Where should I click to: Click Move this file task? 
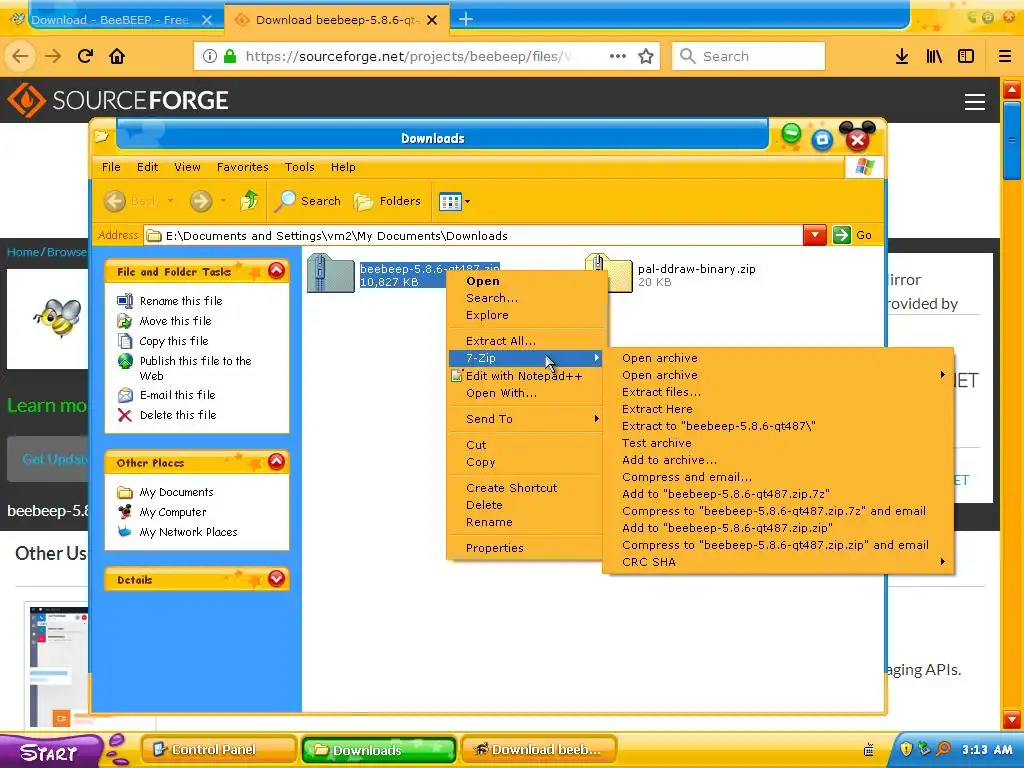pyautogui.click(x=175, y=321)
